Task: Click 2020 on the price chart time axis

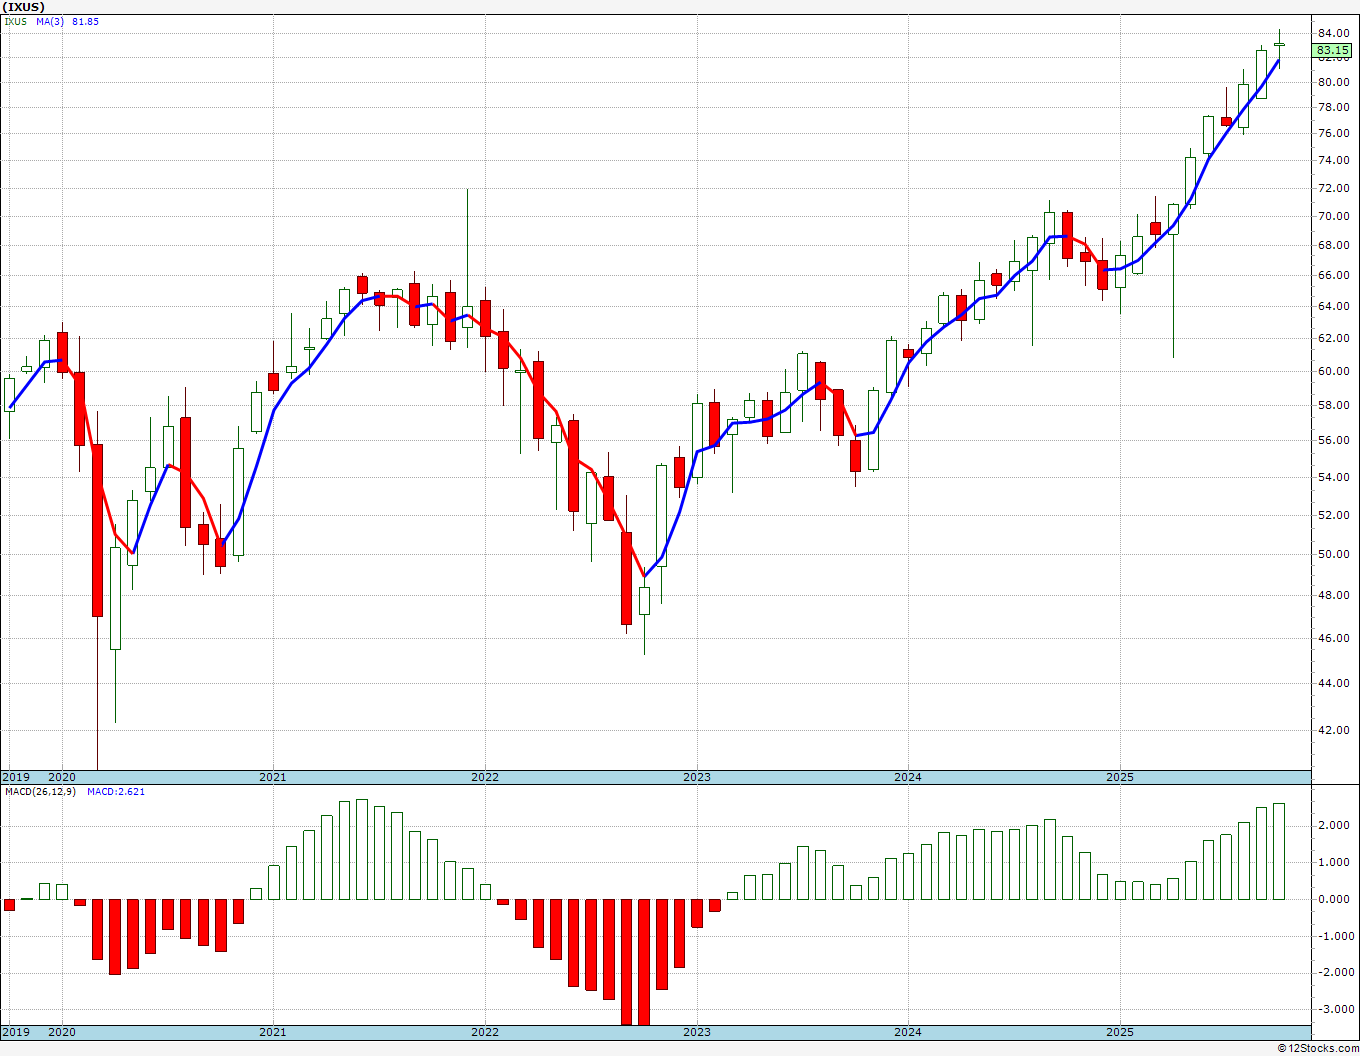Action: pyautogui.click(x=62, y=777)
